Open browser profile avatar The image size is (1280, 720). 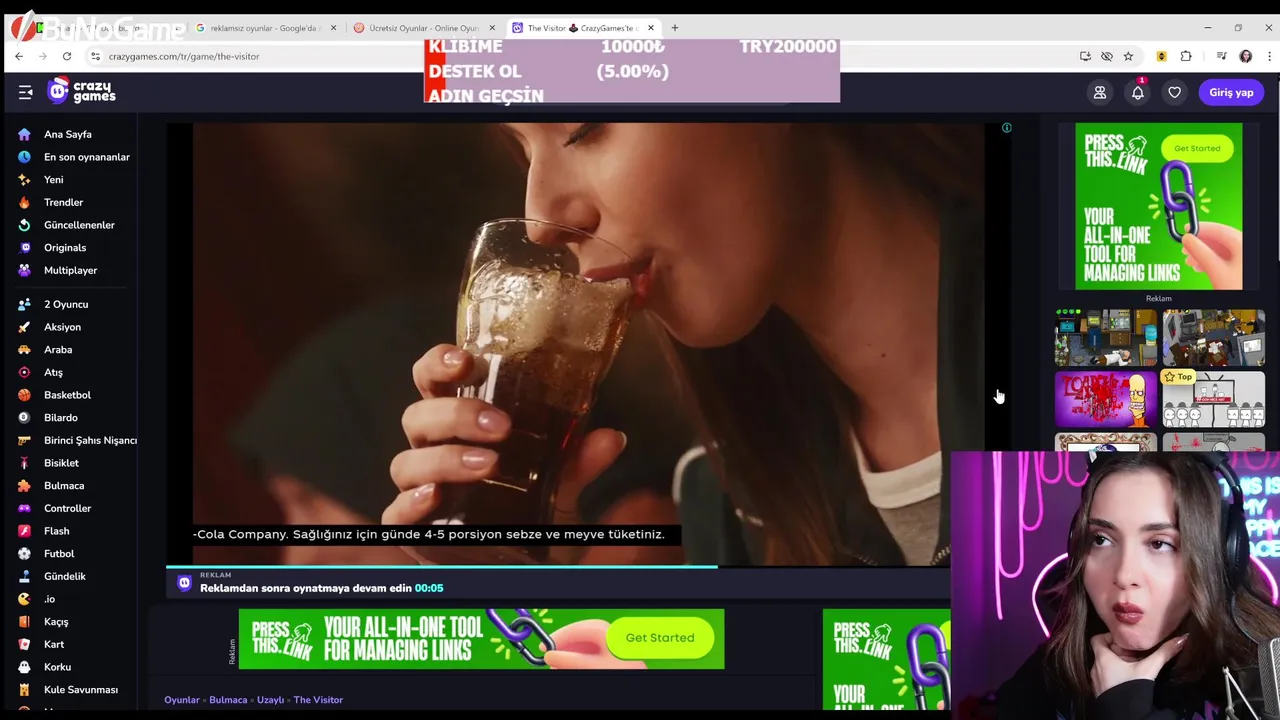click(1246, 56)
